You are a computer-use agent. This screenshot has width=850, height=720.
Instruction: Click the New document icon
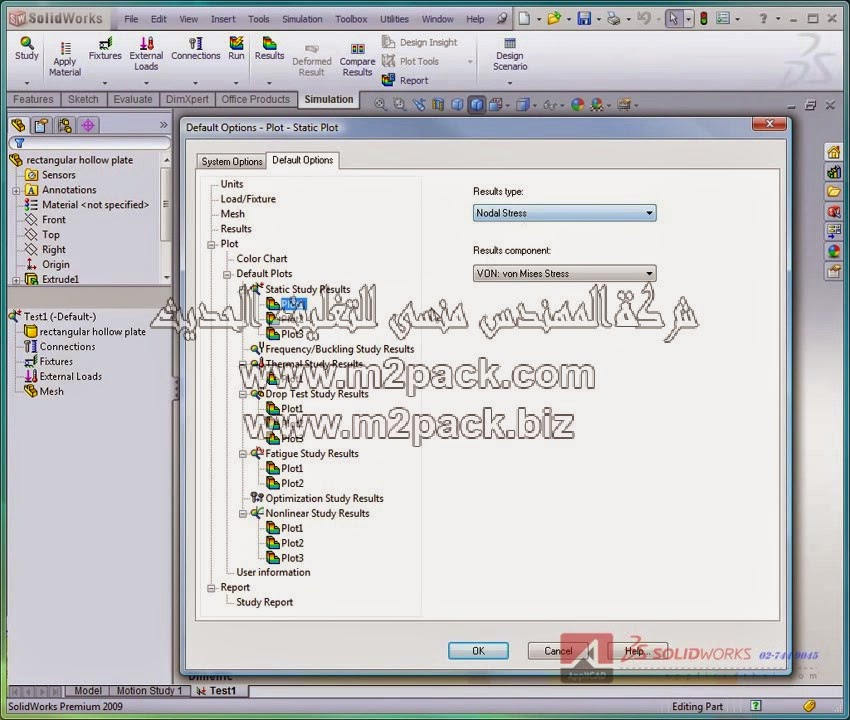tap(524, 19)
